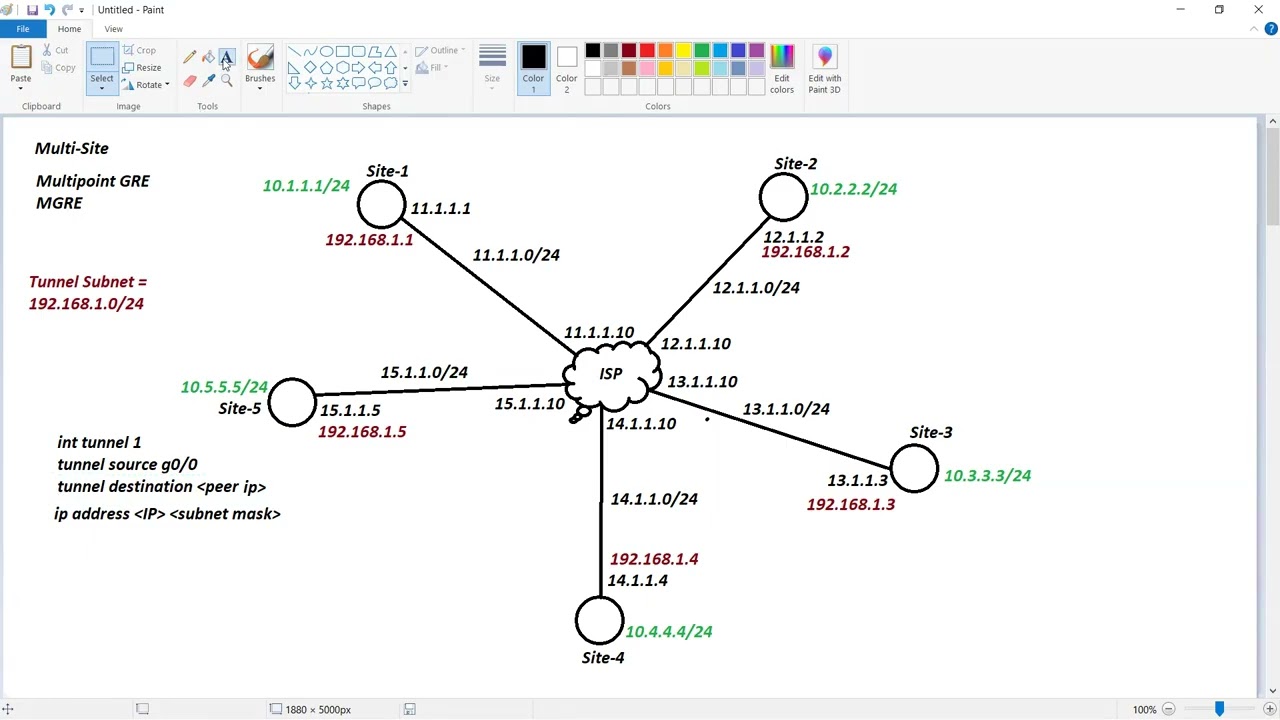1280x720 pixels.
Task: Click the Copy button
Action: [x=58, y=68]
